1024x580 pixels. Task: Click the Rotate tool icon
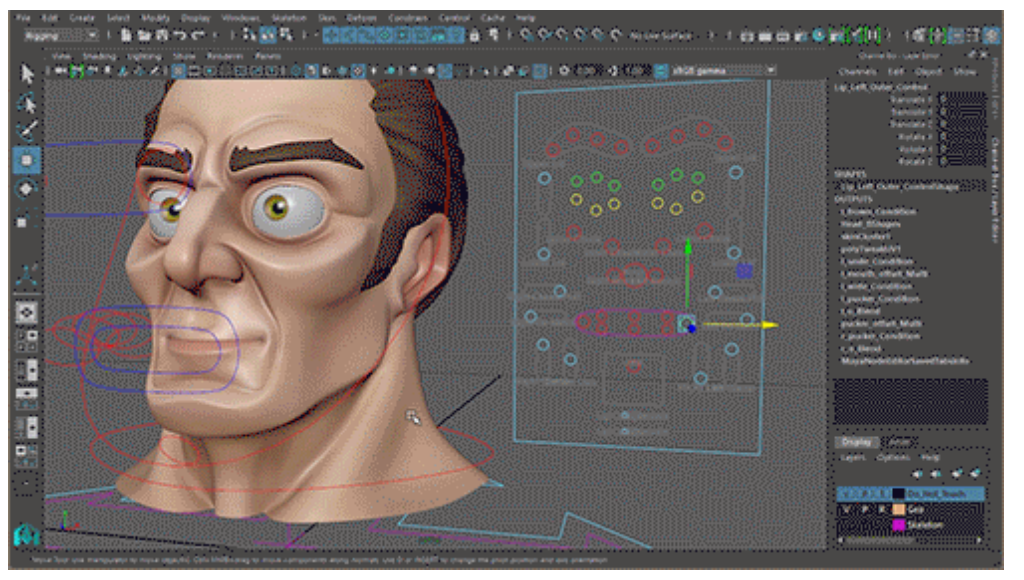tap(27, 189)
